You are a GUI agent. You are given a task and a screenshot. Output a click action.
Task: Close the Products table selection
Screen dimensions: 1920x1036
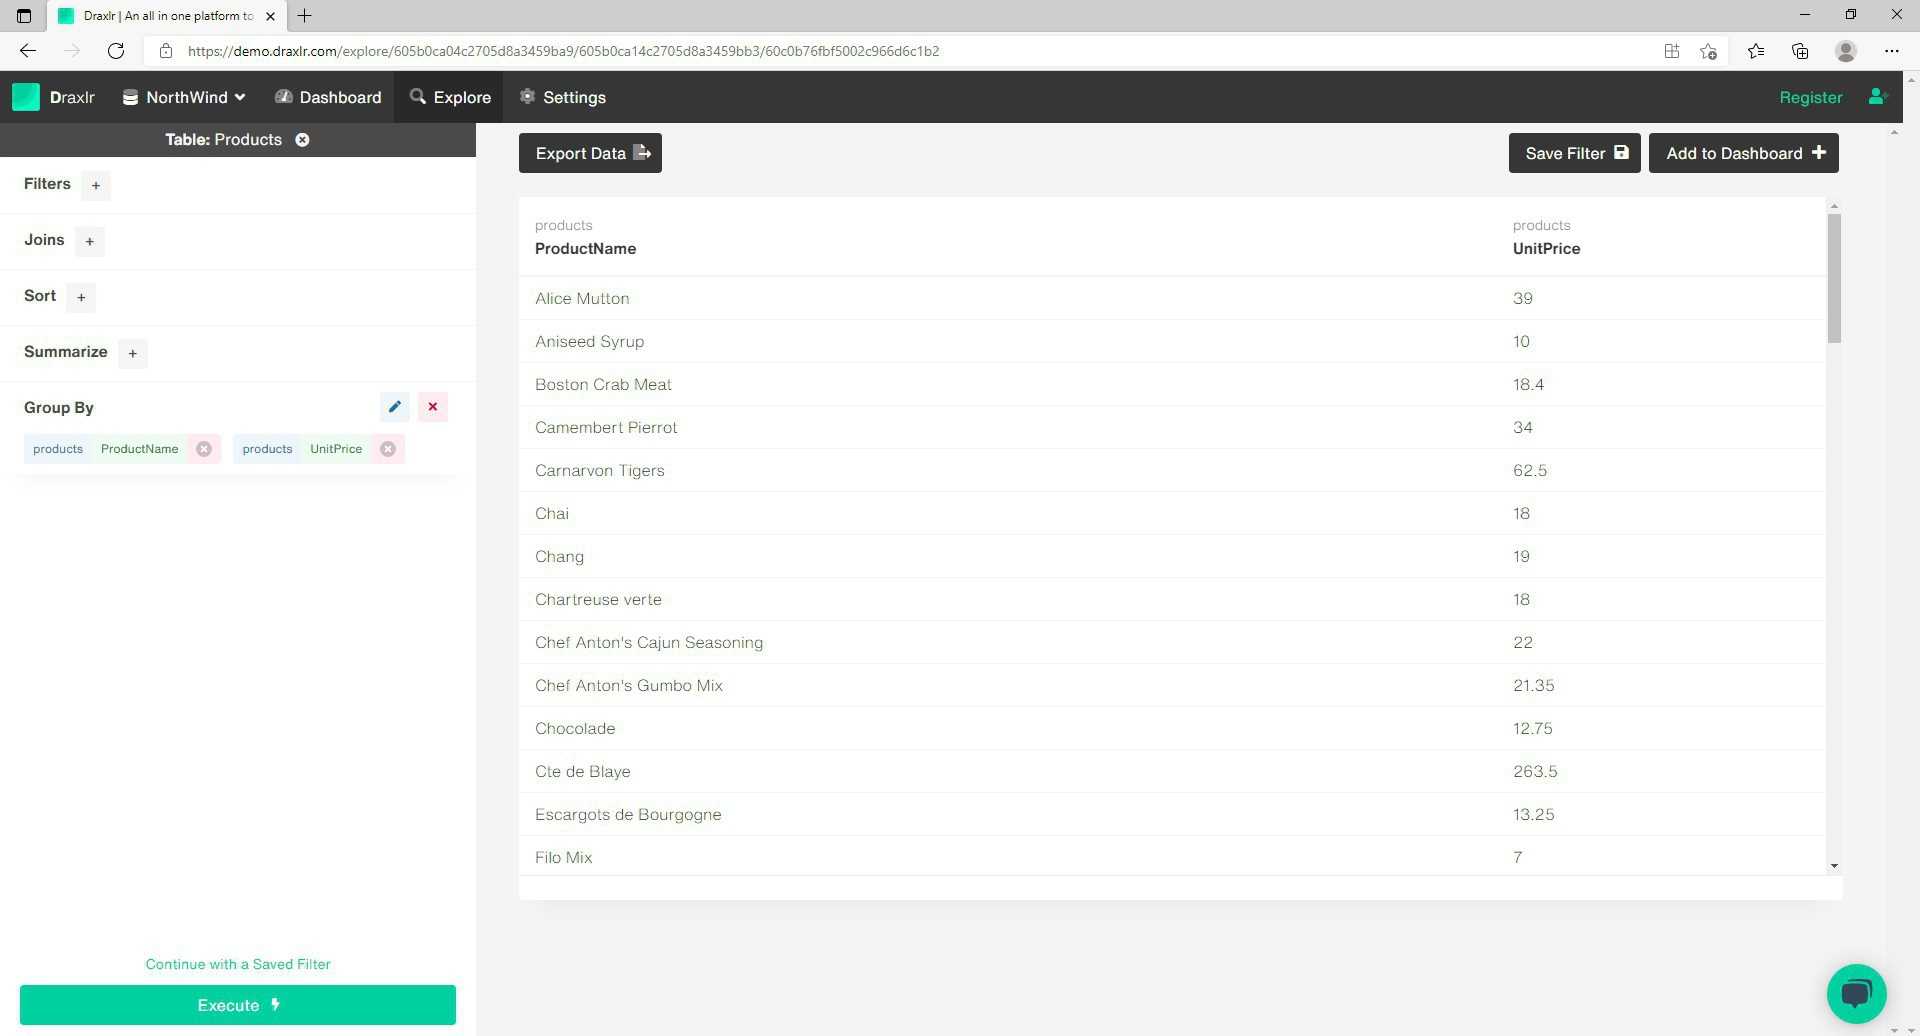coord(302,140)
